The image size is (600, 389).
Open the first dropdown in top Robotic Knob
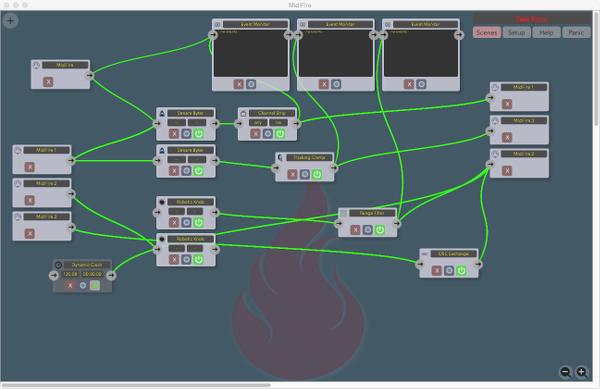click(x=177, y=212)
